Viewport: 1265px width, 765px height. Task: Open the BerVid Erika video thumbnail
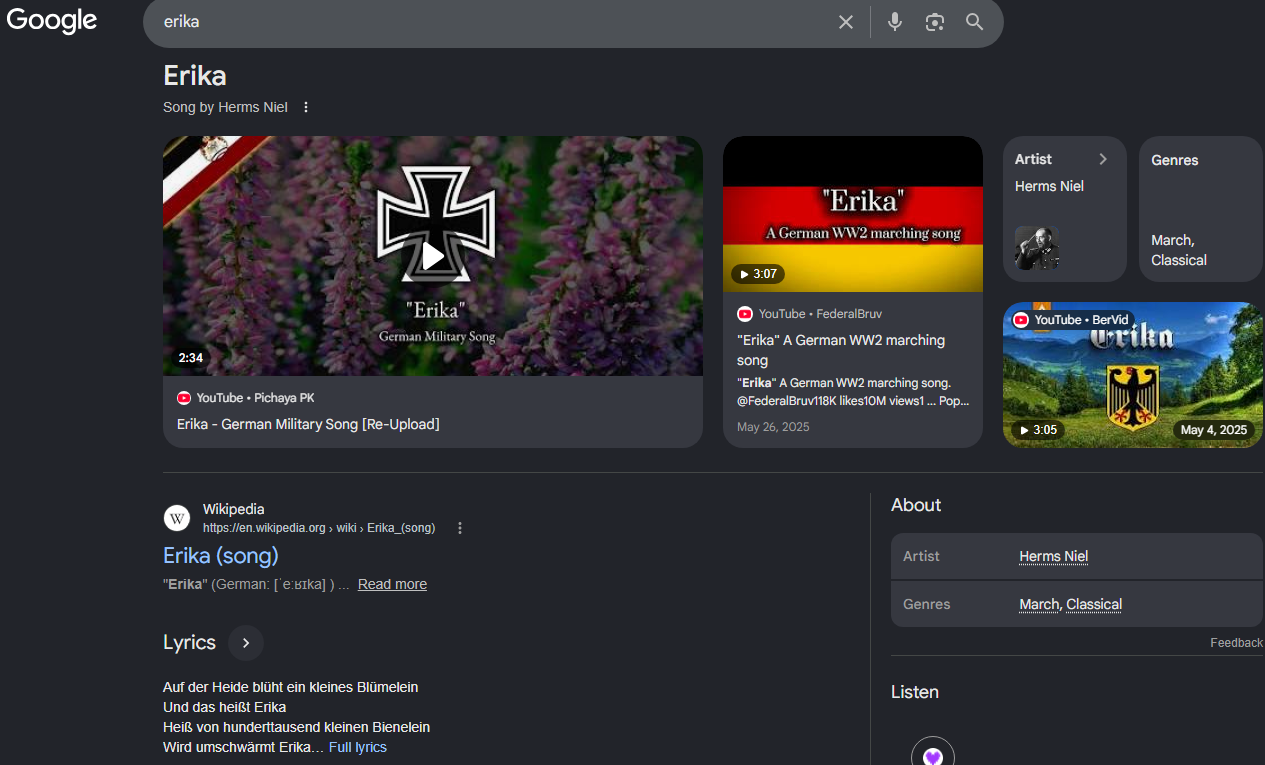pyautogui.click(x=1133, y=374)
